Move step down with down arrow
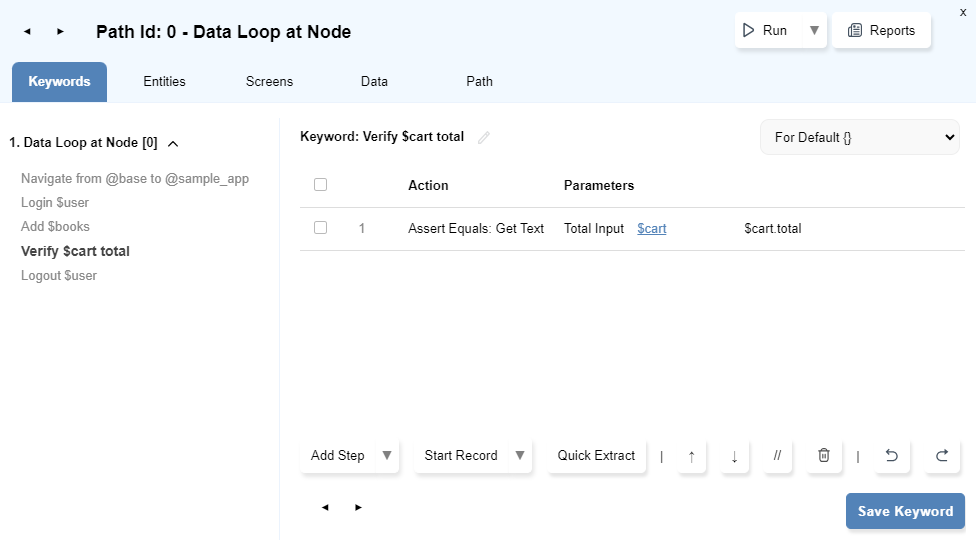Viewport: 976px width, 550px height. (x=734, y=456)
